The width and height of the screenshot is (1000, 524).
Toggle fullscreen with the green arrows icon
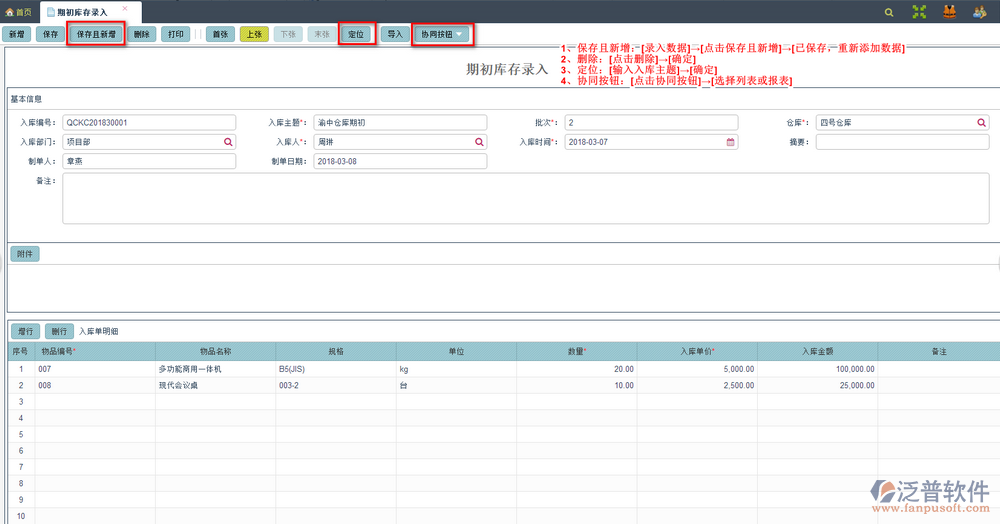tap(919, 12)
